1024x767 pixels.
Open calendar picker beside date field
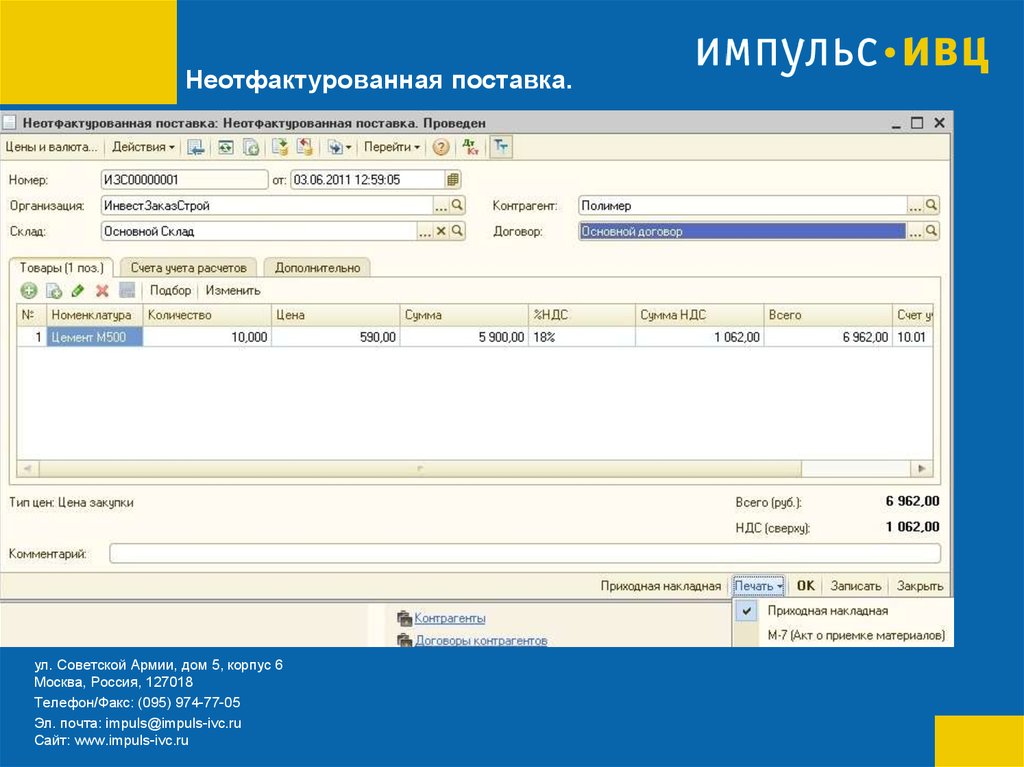[453, 180]
